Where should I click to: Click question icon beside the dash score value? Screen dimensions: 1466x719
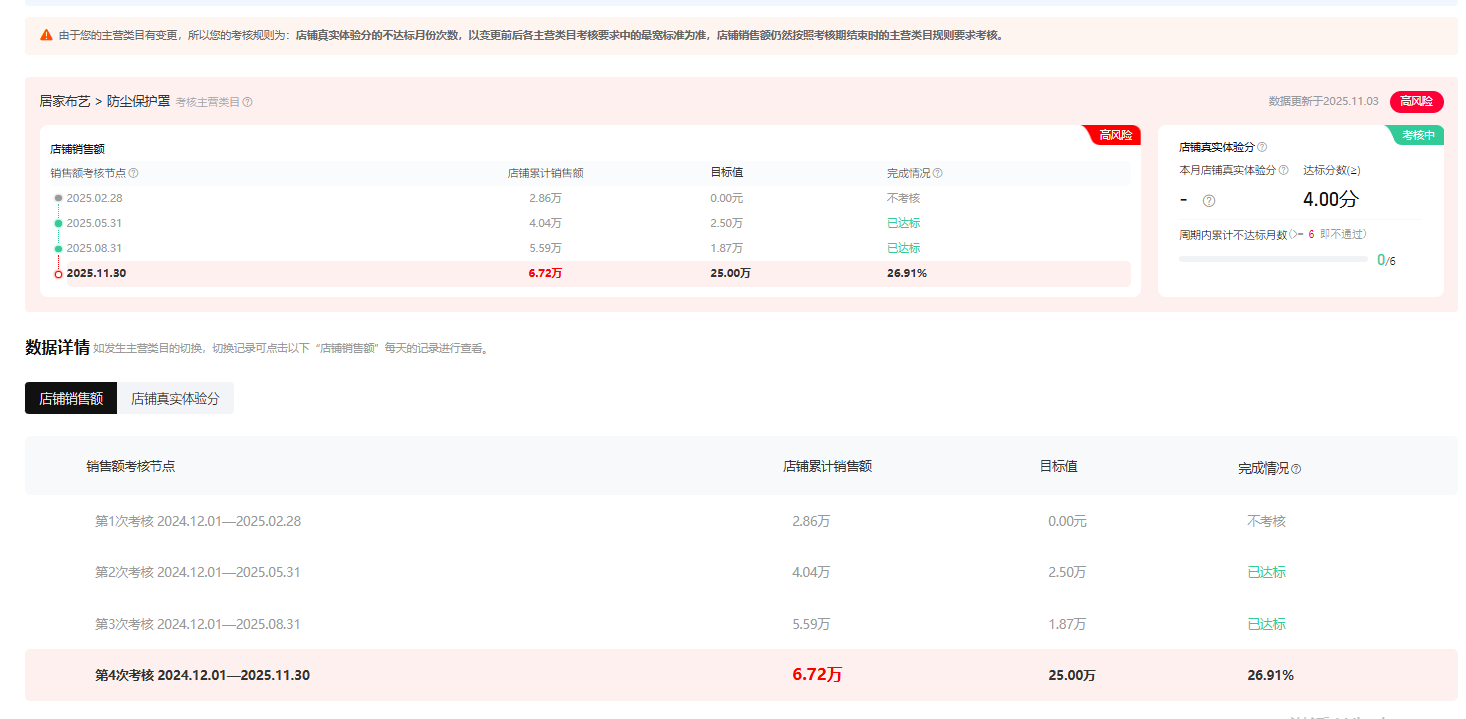click(1209, 201)
